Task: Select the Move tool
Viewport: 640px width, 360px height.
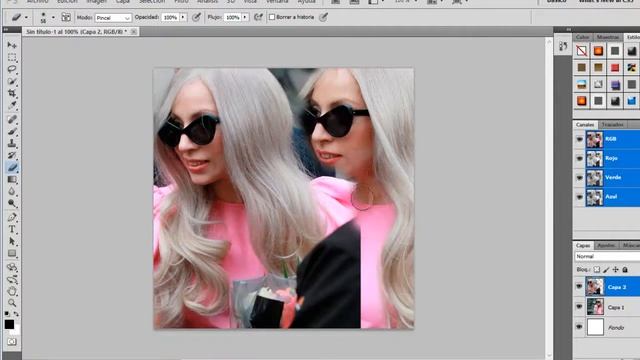Action: click(x=12, y=45)
